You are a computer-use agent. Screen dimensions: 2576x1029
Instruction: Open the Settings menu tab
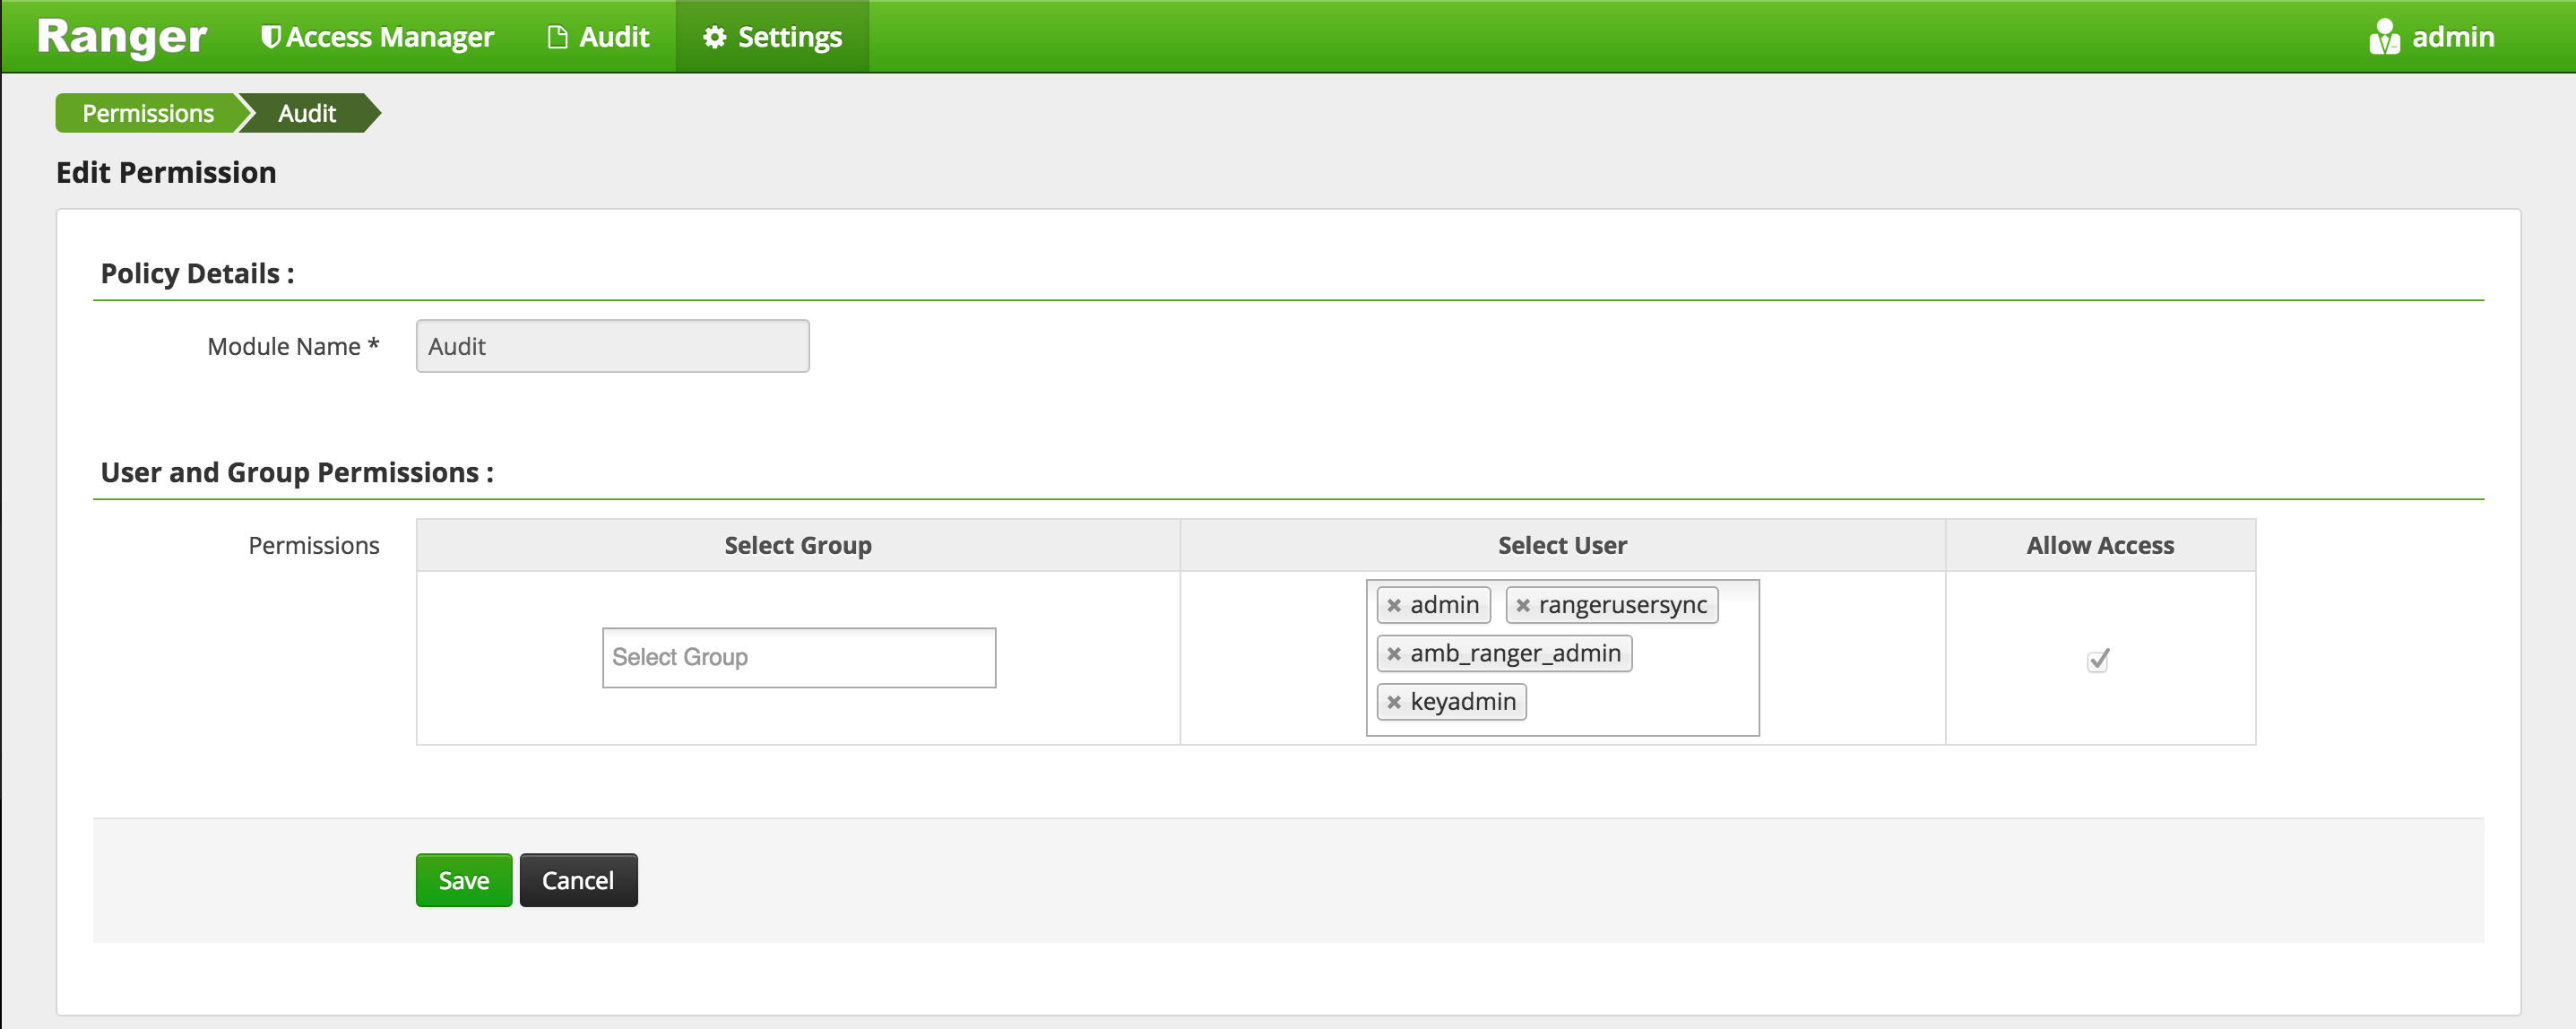point(788,37)
